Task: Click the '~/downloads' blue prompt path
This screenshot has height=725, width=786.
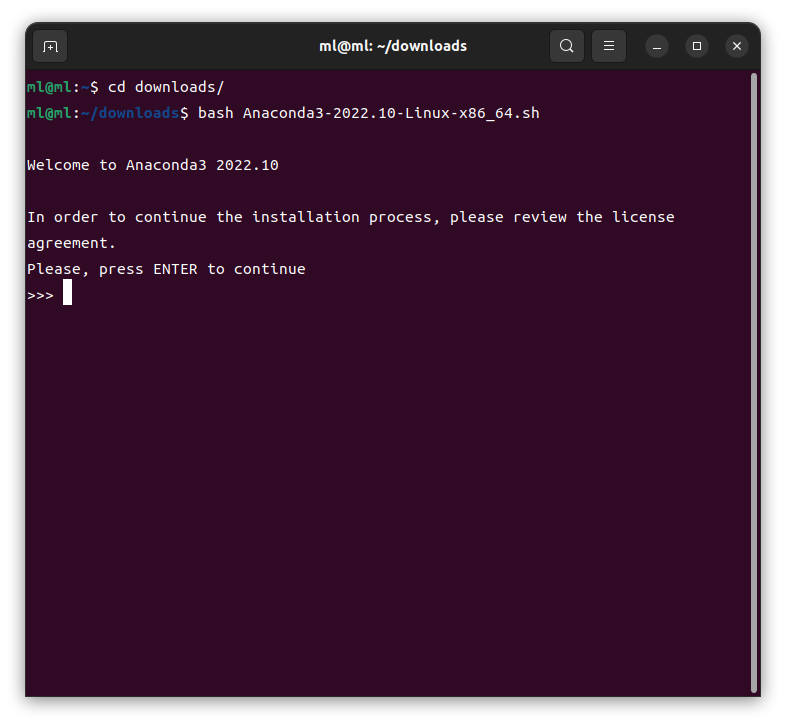Action: [130, 113]
